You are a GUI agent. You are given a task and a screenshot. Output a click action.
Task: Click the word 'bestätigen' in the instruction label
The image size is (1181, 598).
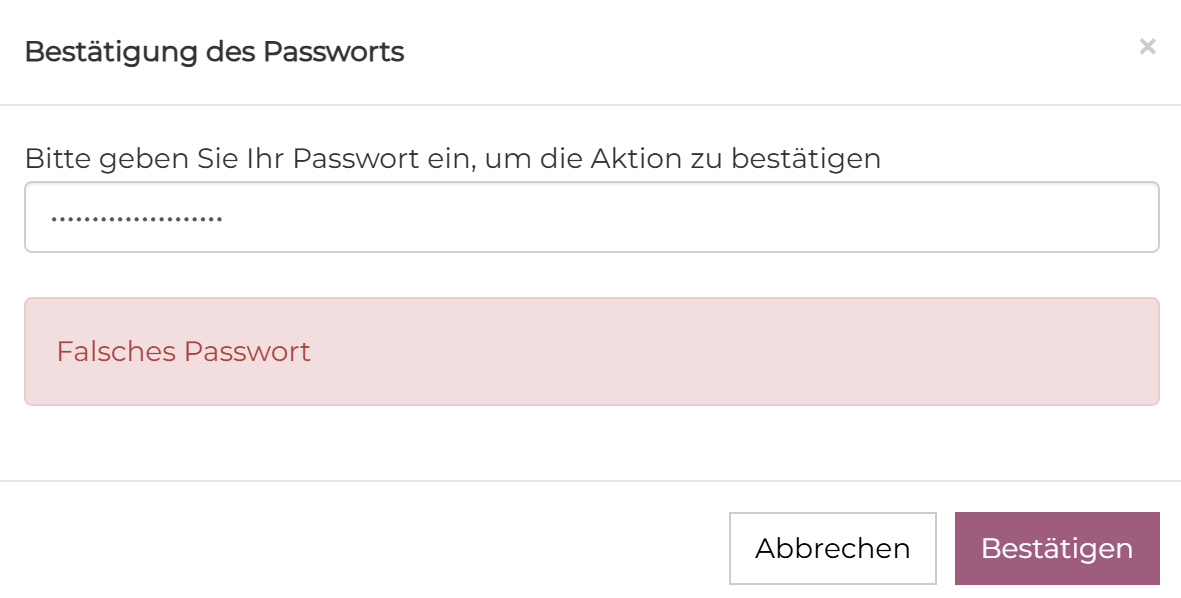(806, 158)
